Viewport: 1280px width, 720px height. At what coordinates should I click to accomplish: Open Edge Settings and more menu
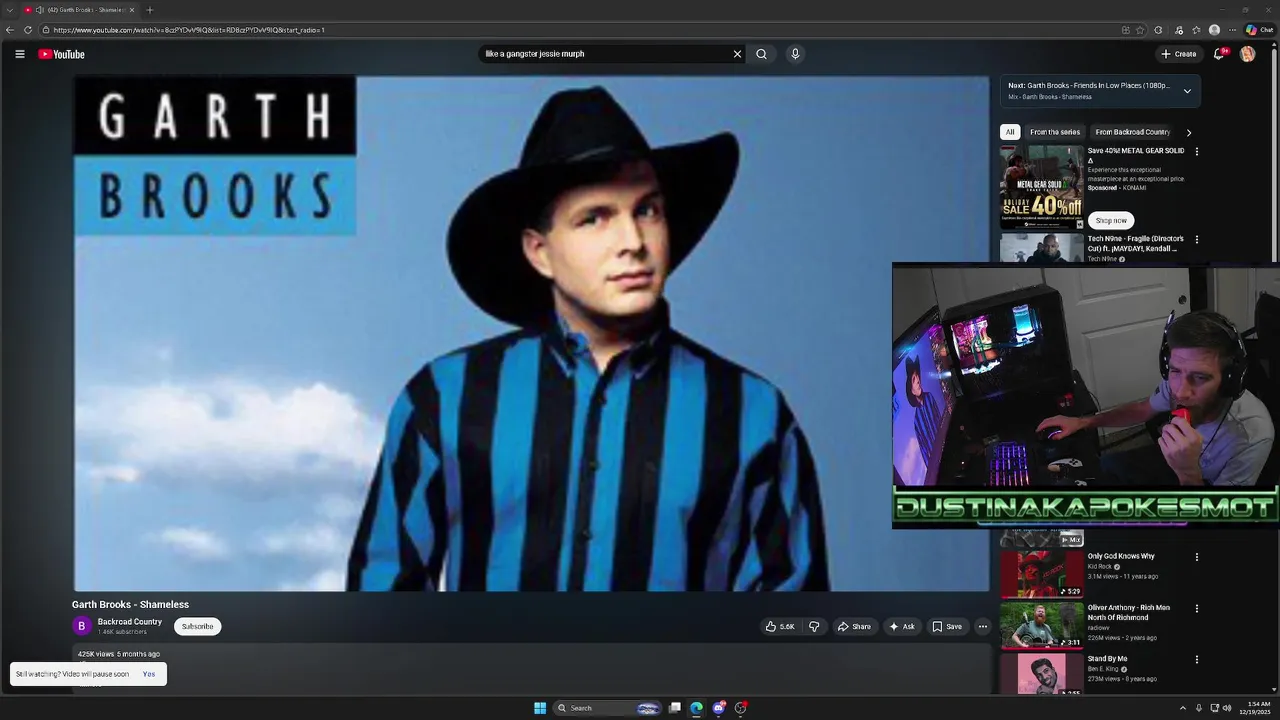pyautogui.click(x=1232, y=30)
